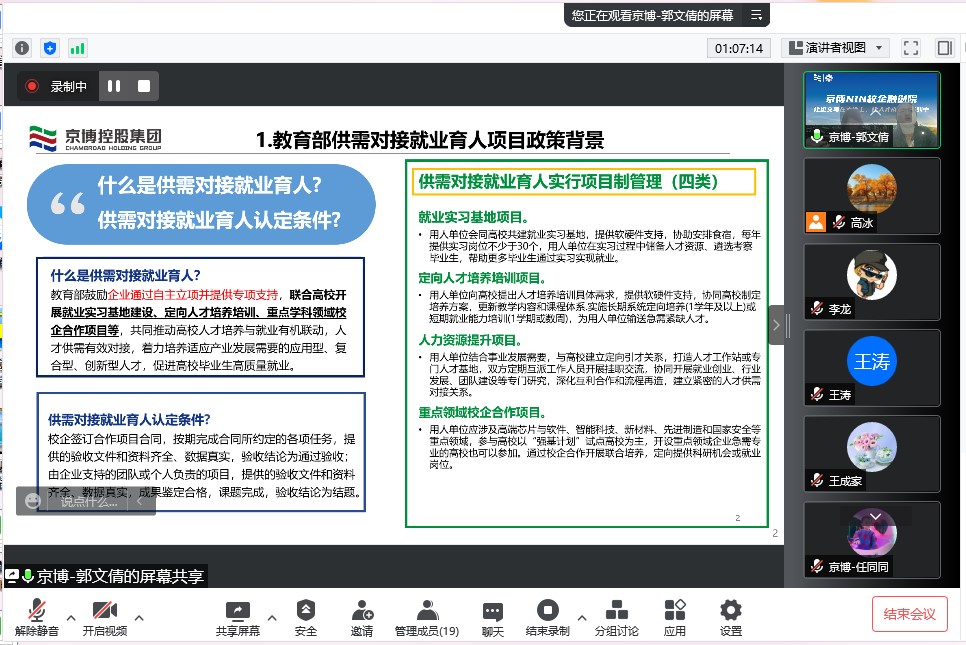Image resolution: width=966 pixels, height=645 pixels.
Task: Toggle the side panel layout icon
Action: pyautogui.click(x=944, y=48)
